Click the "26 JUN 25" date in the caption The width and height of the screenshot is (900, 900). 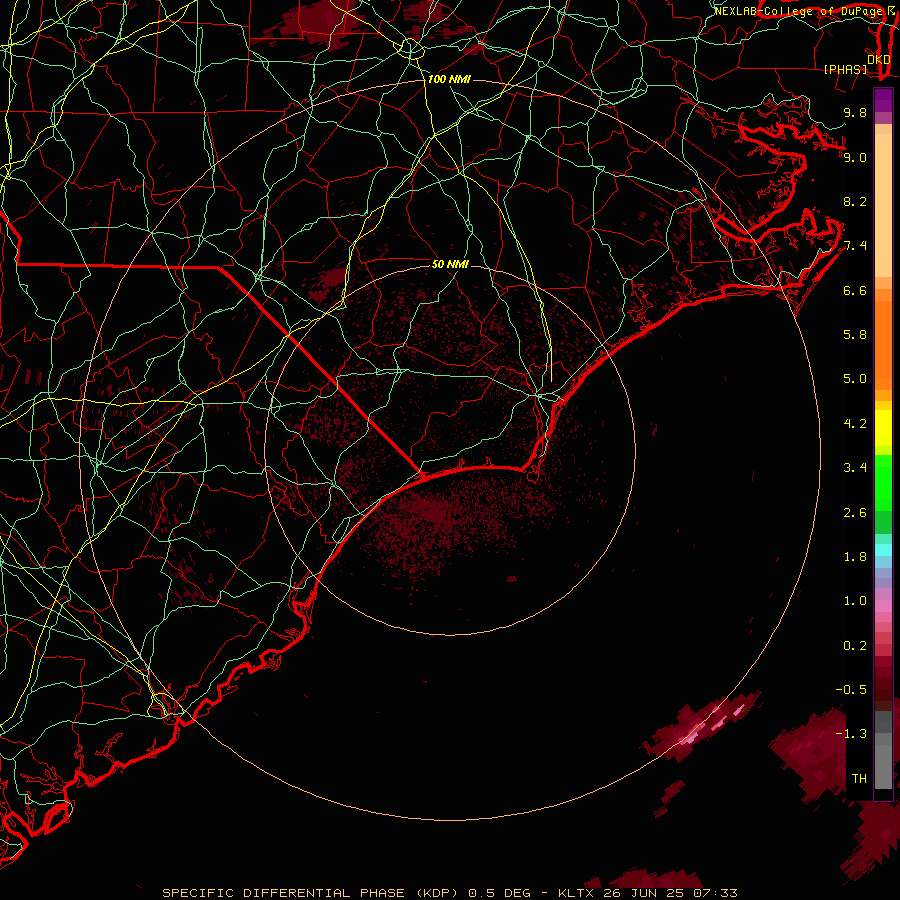[644, 893]
